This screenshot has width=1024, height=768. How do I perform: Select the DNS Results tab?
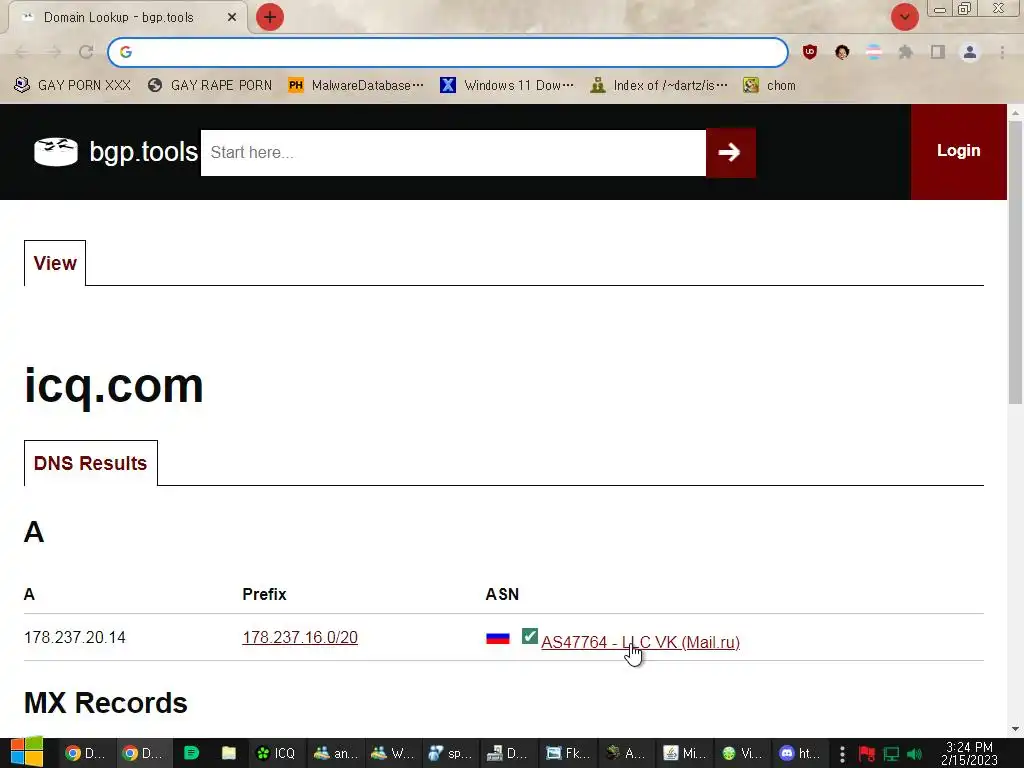coord(91,463)
